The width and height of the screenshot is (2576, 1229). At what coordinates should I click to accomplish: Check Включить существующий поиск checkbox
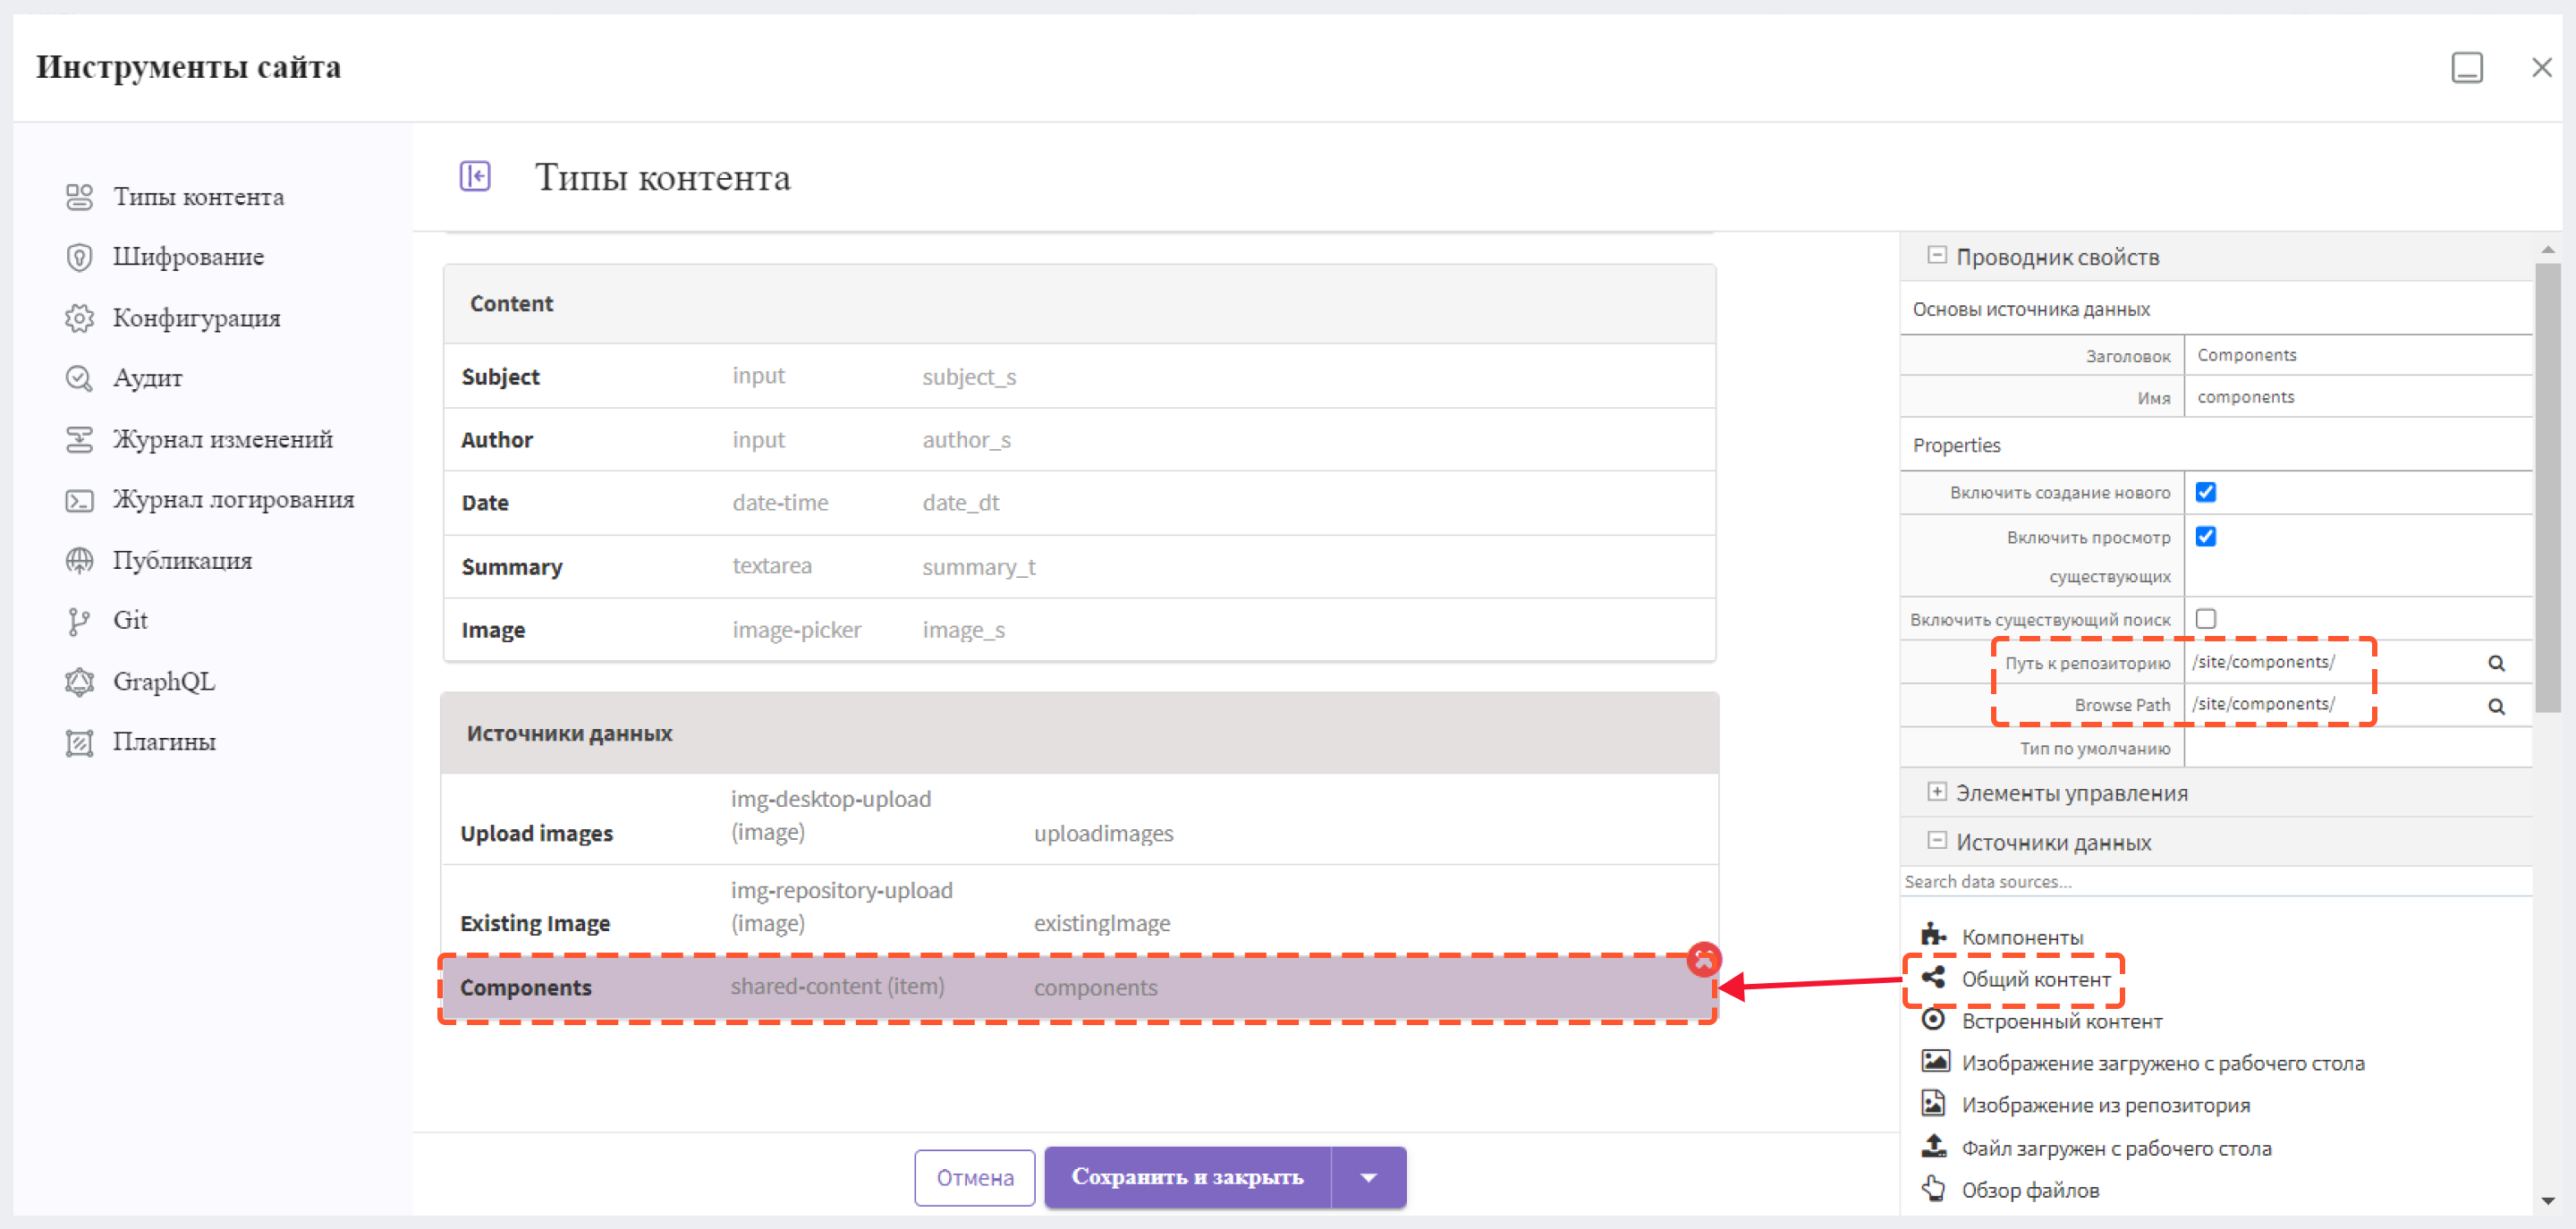(x=2205, y=619)
